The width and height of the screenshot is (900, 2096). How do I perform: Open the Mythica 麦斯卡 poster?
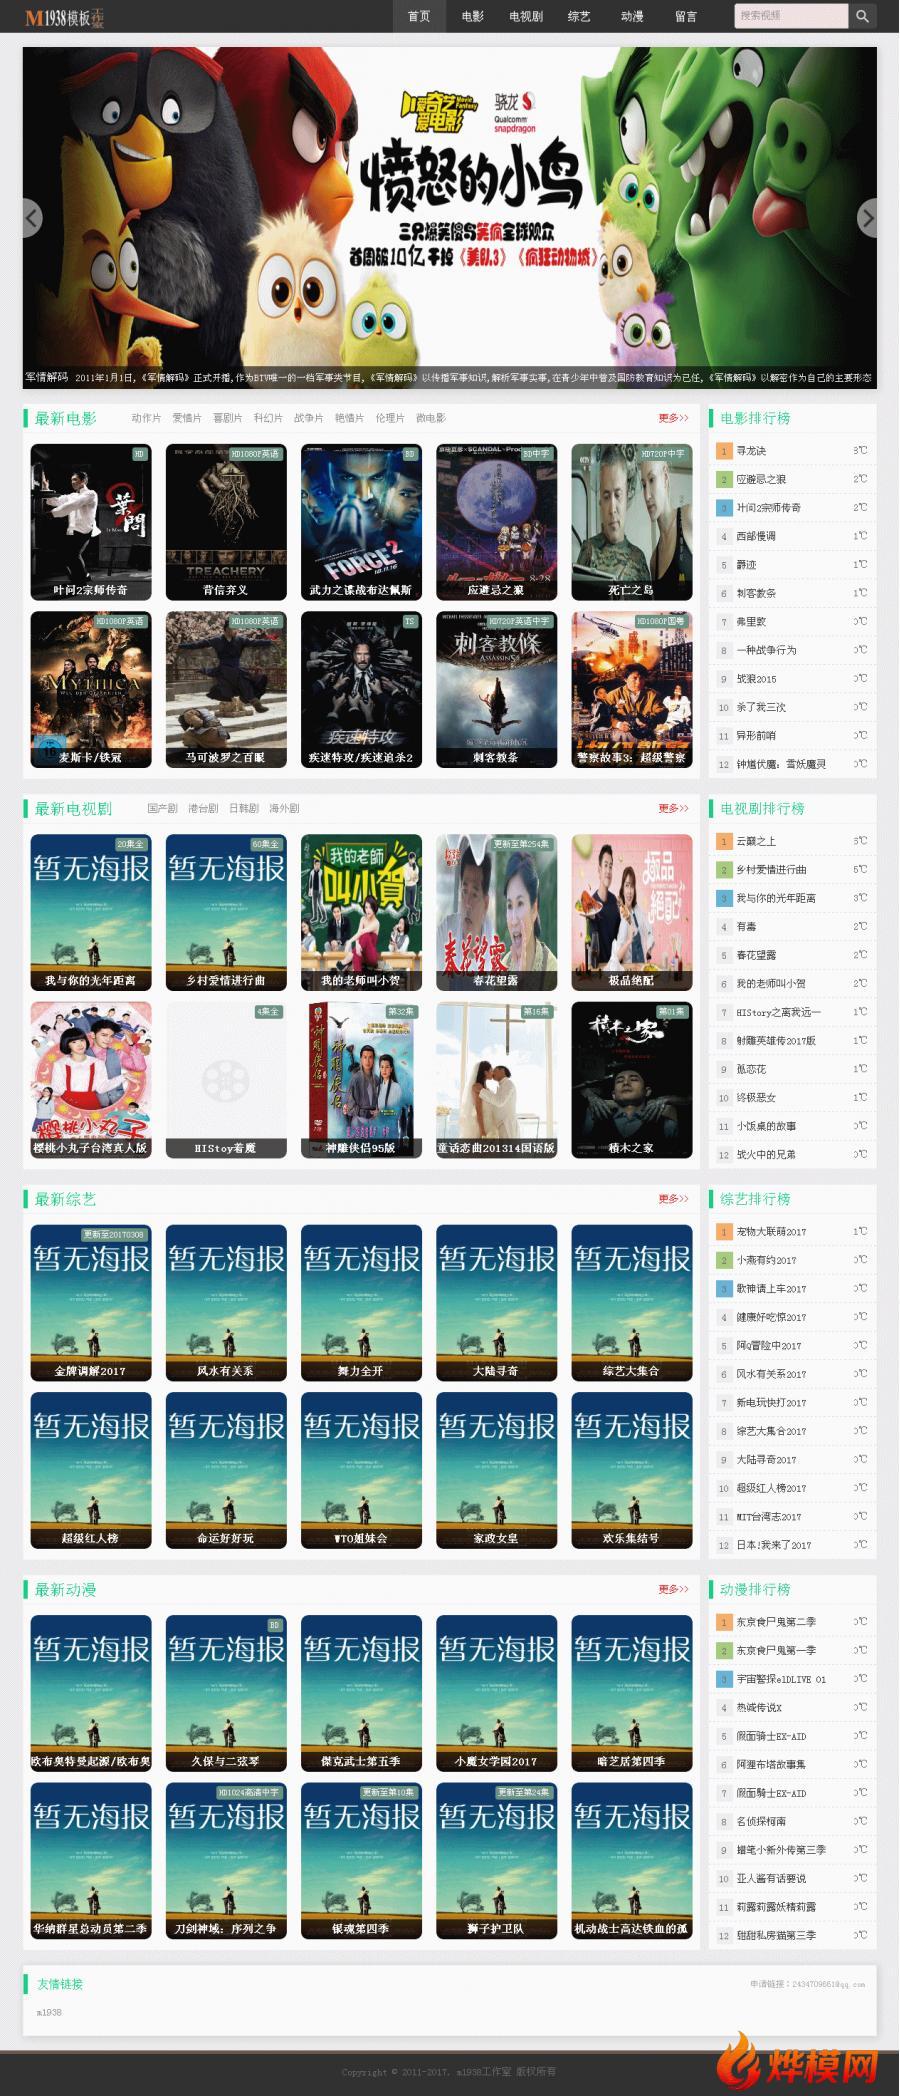[91, 690]
